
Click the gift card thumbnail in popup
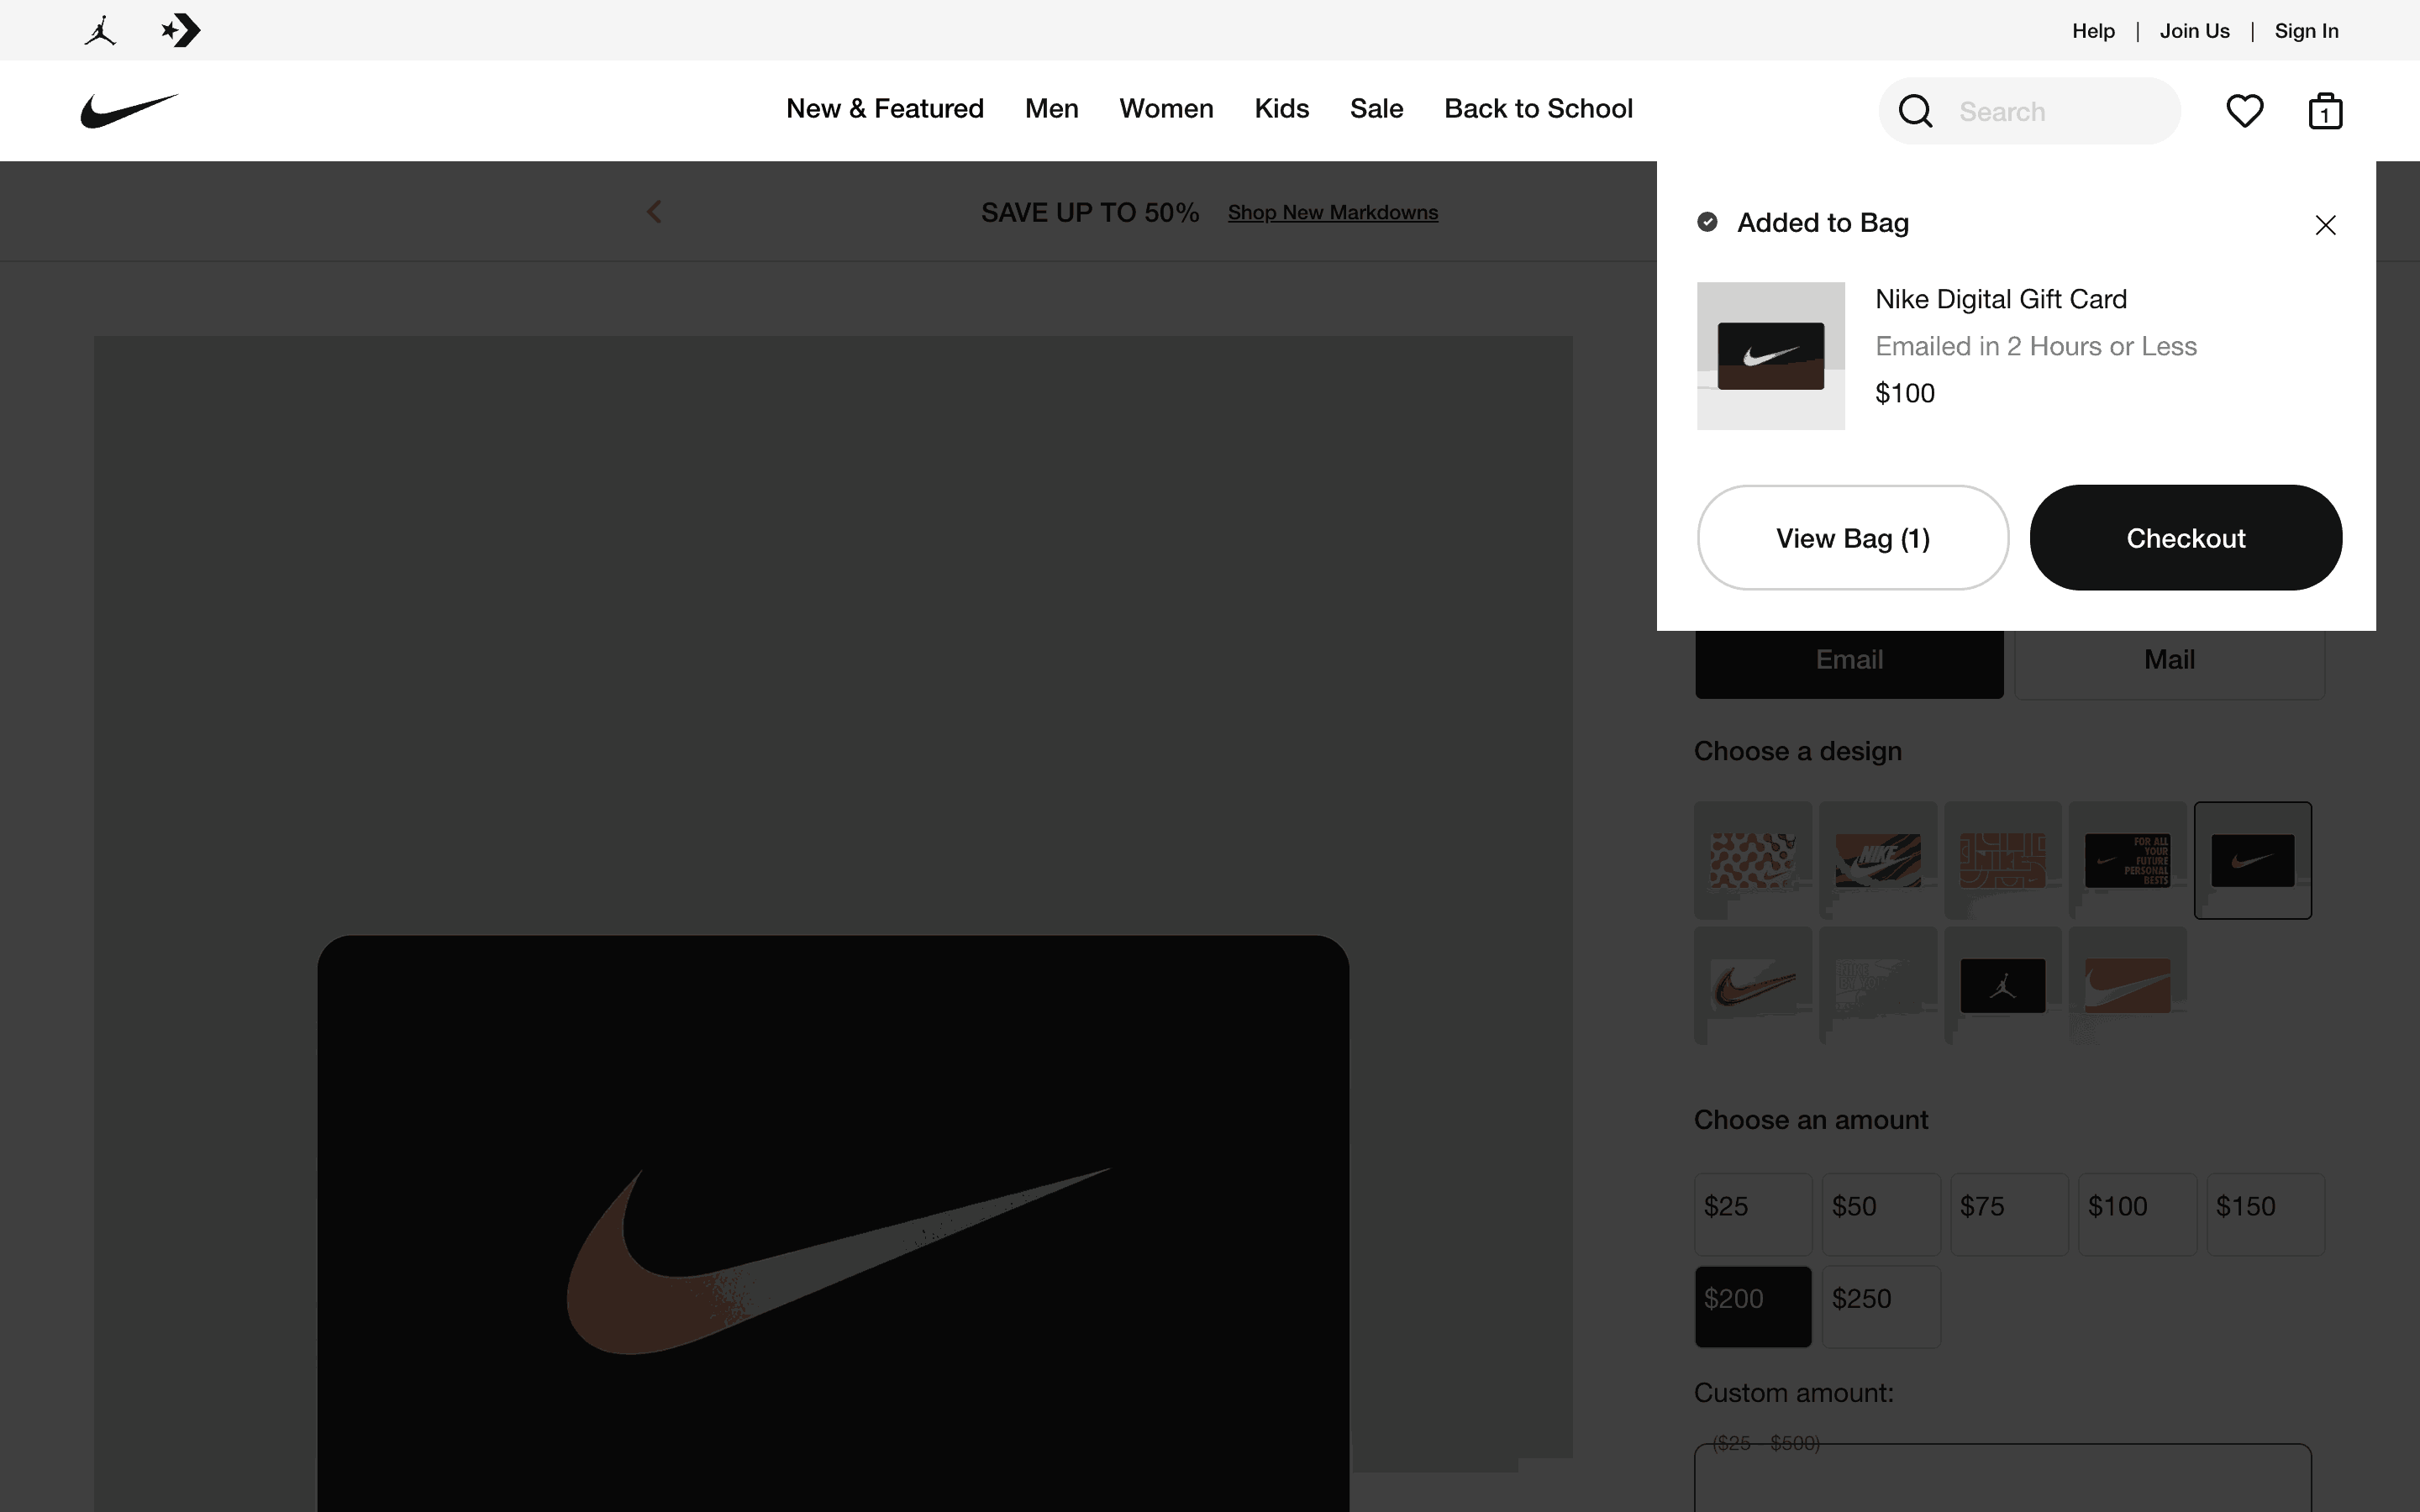point(1770,356)
